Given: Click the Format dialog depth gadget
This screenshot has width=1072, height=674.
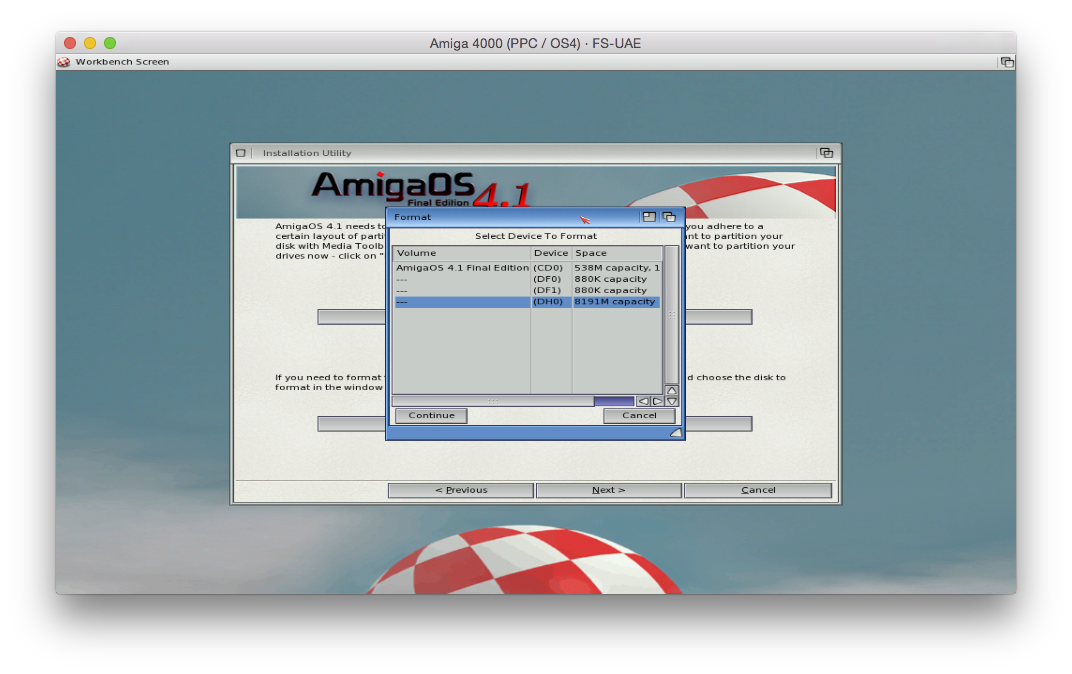Looking at the screenshot, I should [x=669, y=217].
